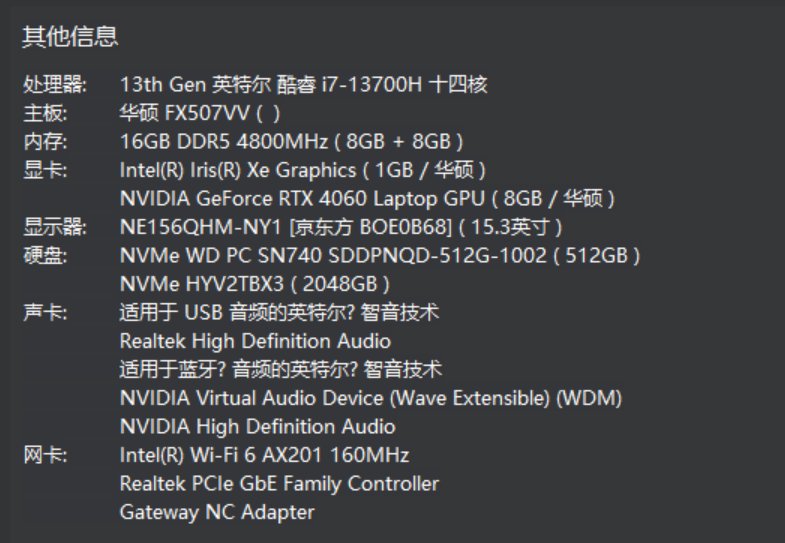Screen dimensions: 785x543
Task: Click the NVMe HYV2TBX3 2048GB entry
Action: (254, 284)
